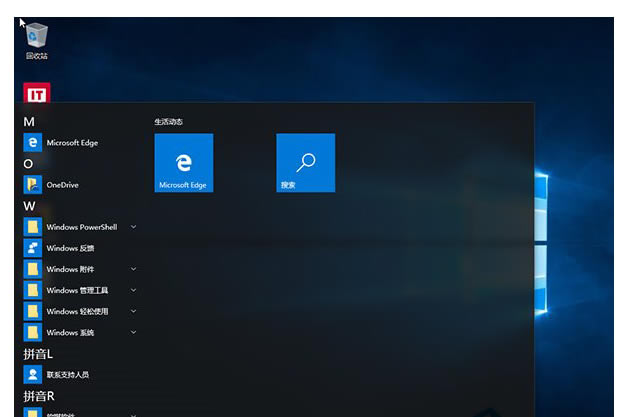Click the Windows 附件 folder icon
Viewport: 636px width, 417px height.
point(32,269)
